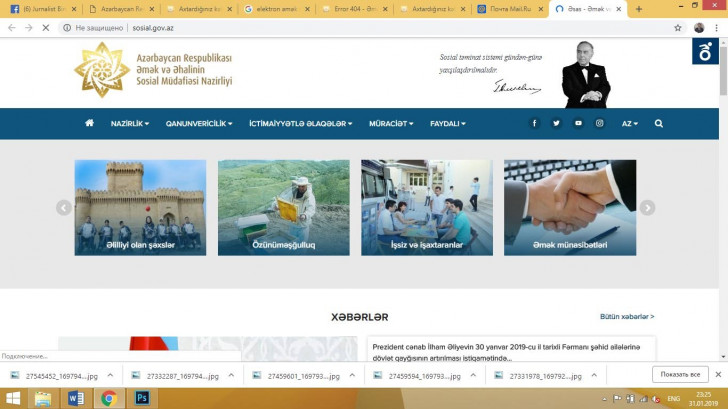
Task: Open the Chrome profile avatar
Action: [699, 28]
